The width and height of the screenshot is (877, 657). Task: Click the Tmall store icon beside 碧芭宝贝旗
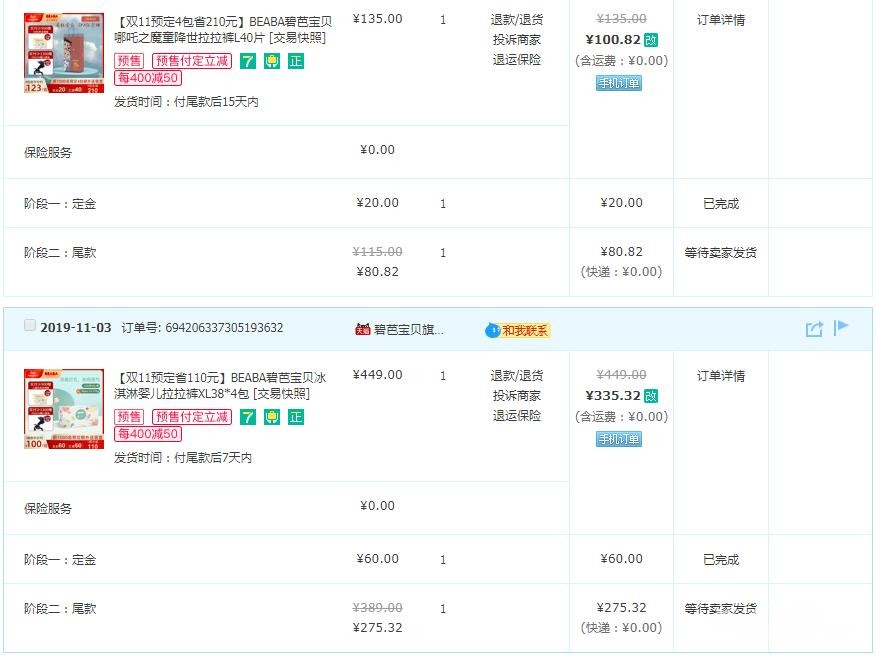pyautogui.click(x=363, y=329)
